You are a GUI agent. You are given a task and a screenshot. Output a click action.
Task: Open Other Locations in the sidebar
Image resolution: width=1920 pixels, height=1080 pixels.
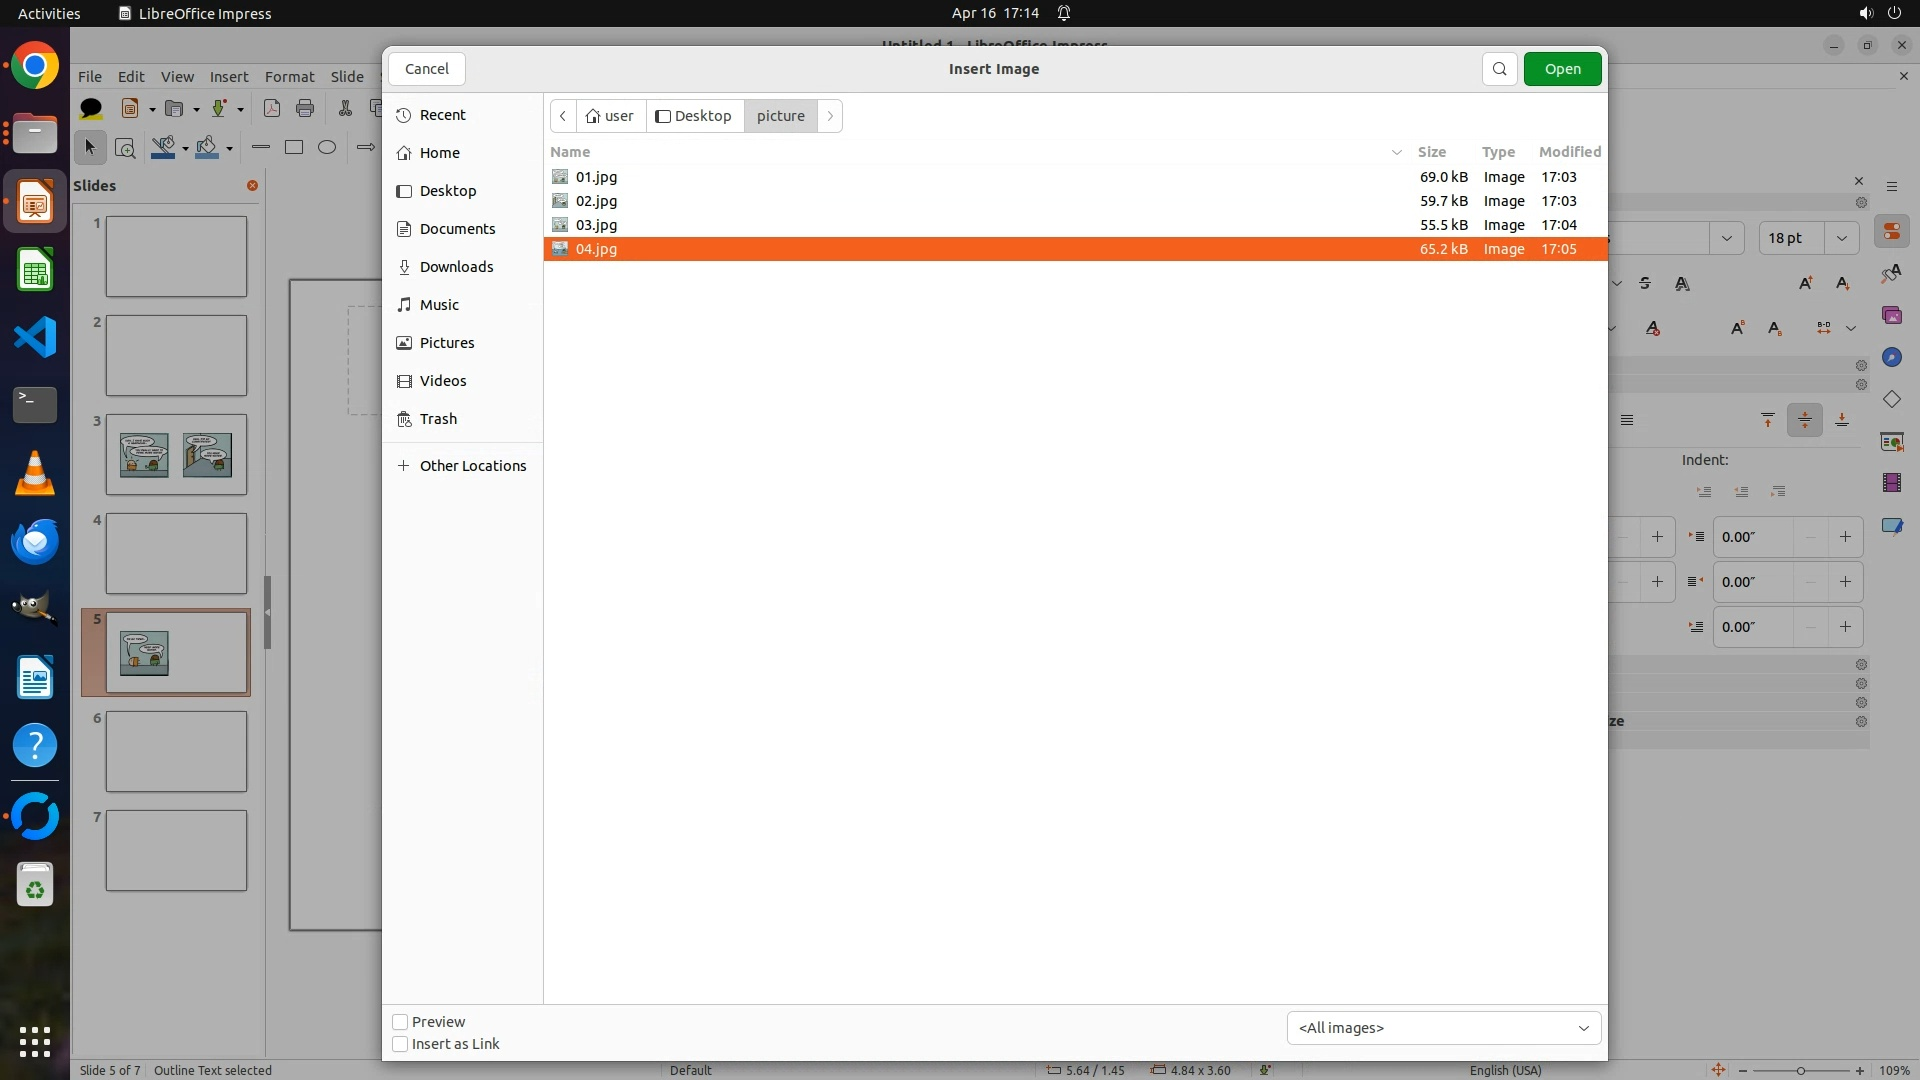coord(472,466)
